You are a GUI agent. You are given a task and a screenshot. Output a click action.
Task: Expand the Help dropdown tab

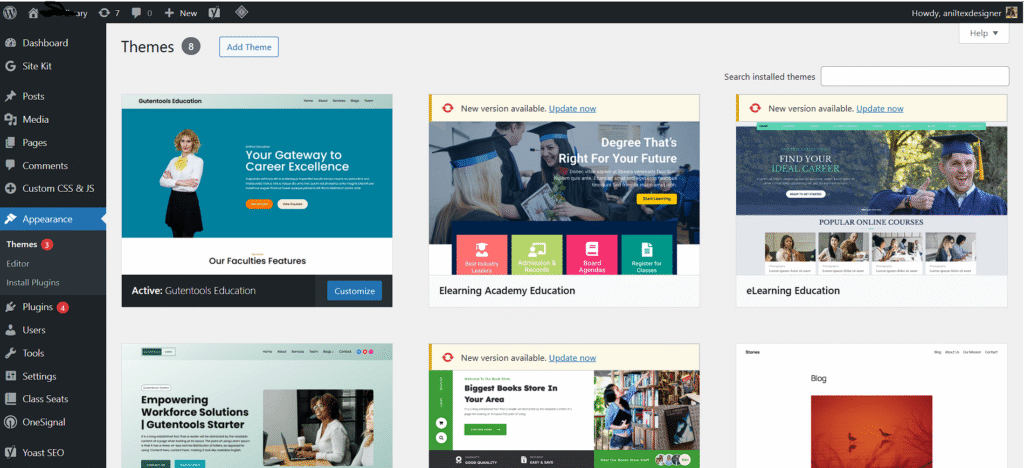pos(983,33)
